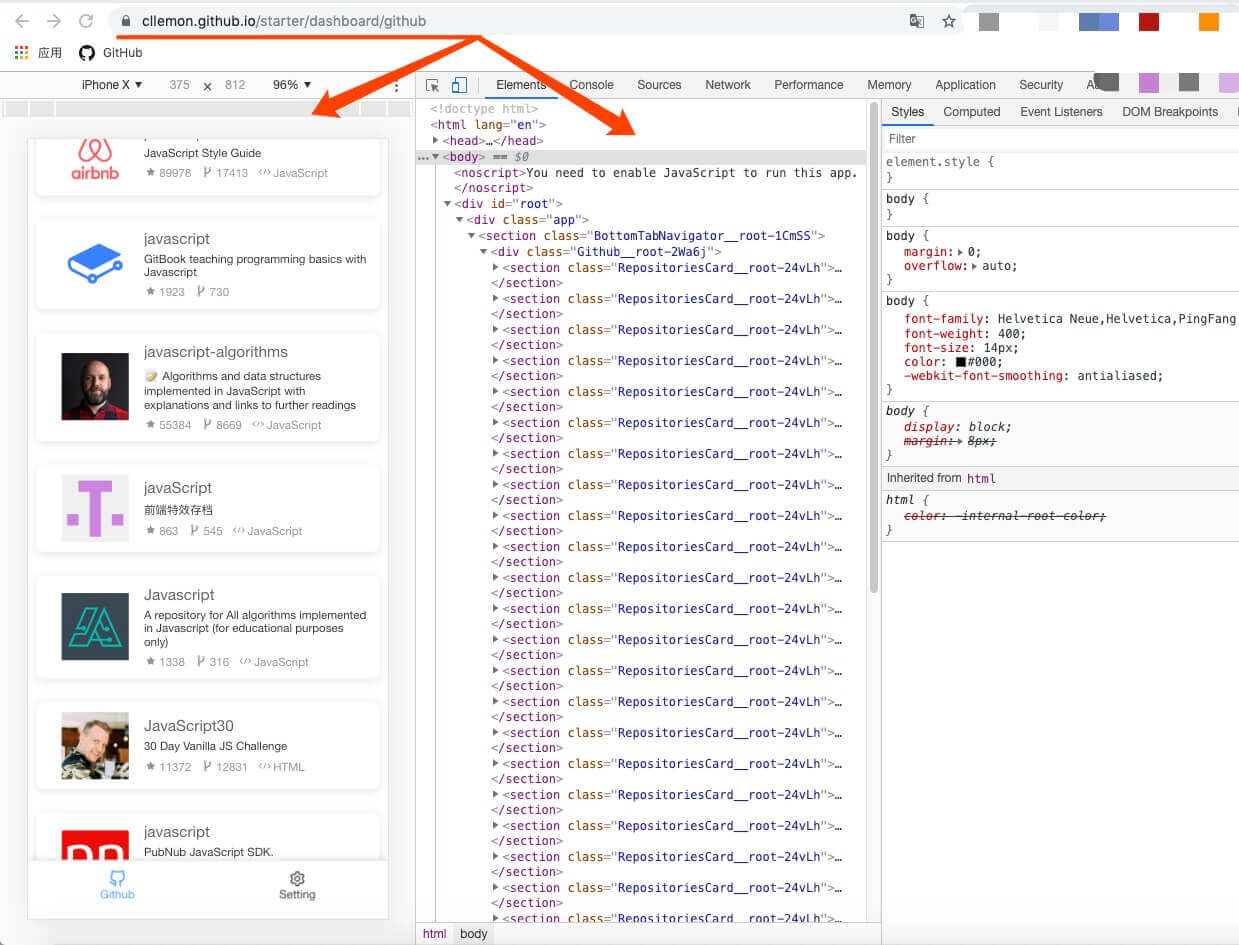
Task: Switch to the Performance tab
Action: click(809, 85)
